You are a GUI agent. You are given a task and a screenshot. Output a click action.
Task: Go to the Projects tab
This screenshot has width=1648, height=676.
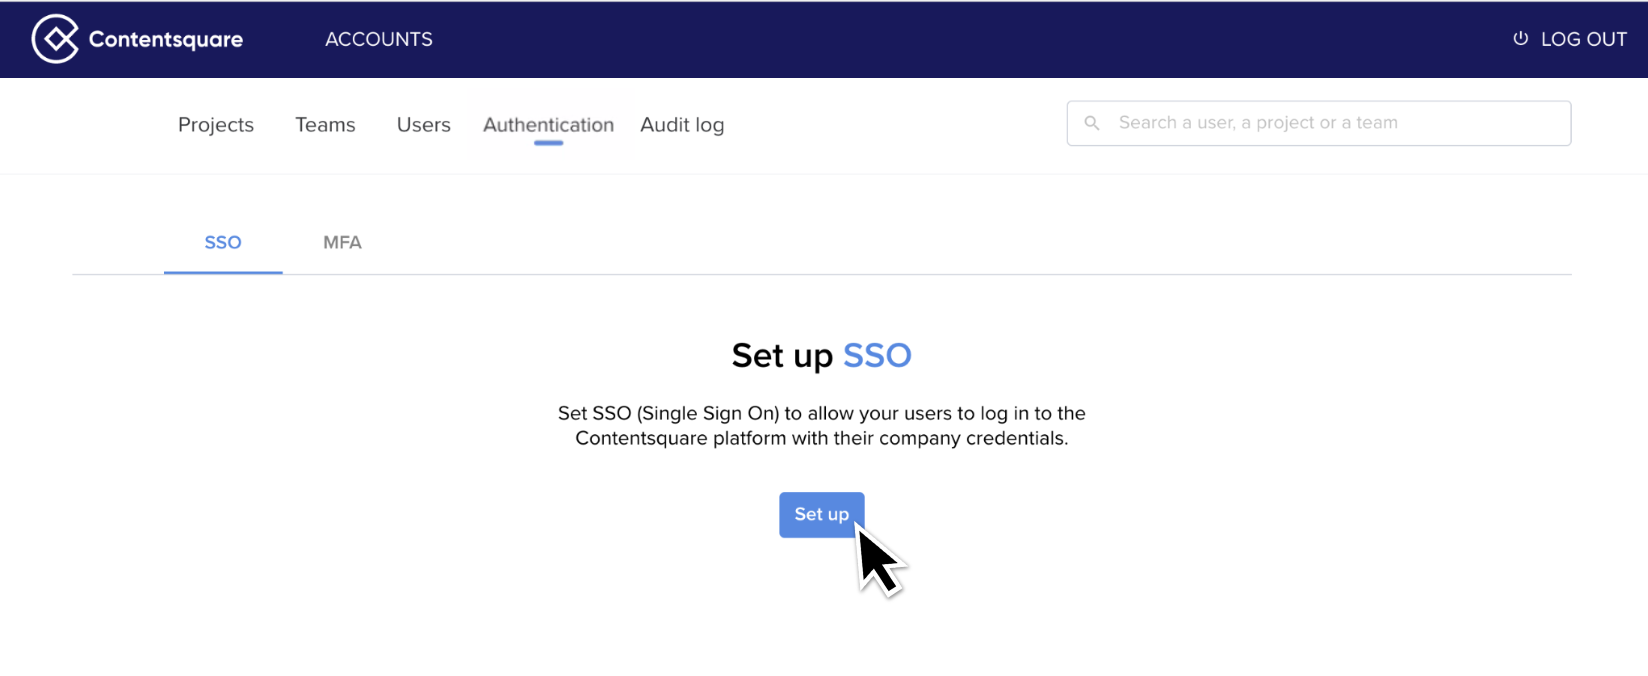tap(216, 125)
